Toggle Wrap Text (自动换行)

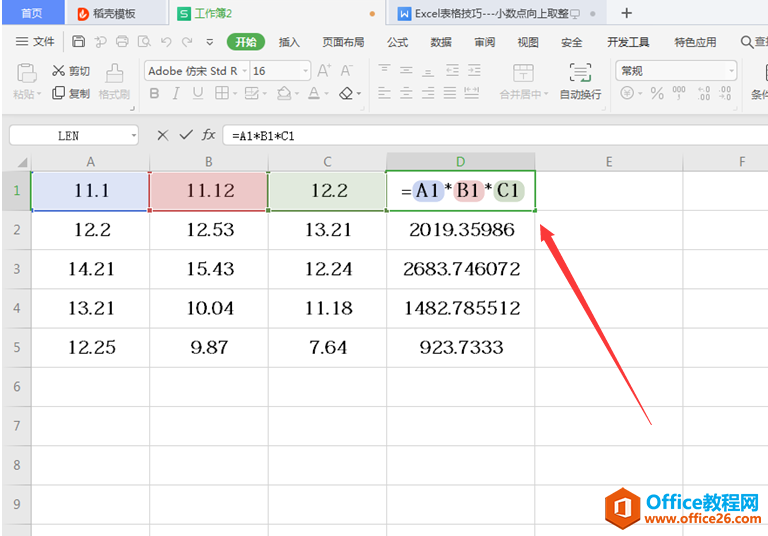pos(580,81)
